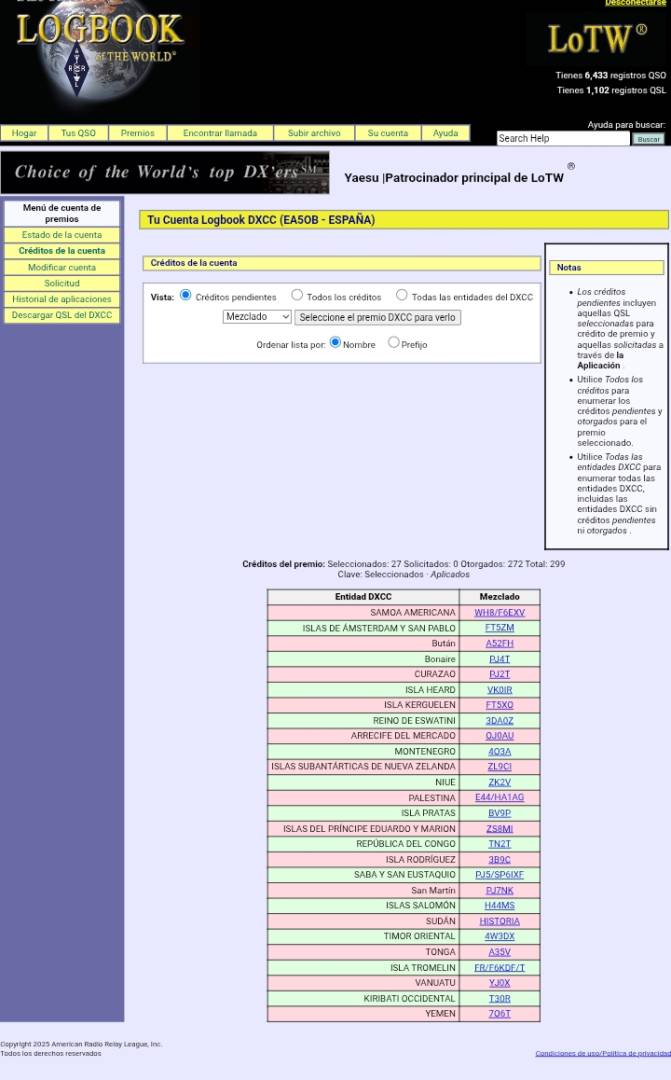Image resolution: width=671 pixels, height=1080 pixels.
Task: Open the TN2T callsign link
Action: pyautogui.click(x=499, y=844)
